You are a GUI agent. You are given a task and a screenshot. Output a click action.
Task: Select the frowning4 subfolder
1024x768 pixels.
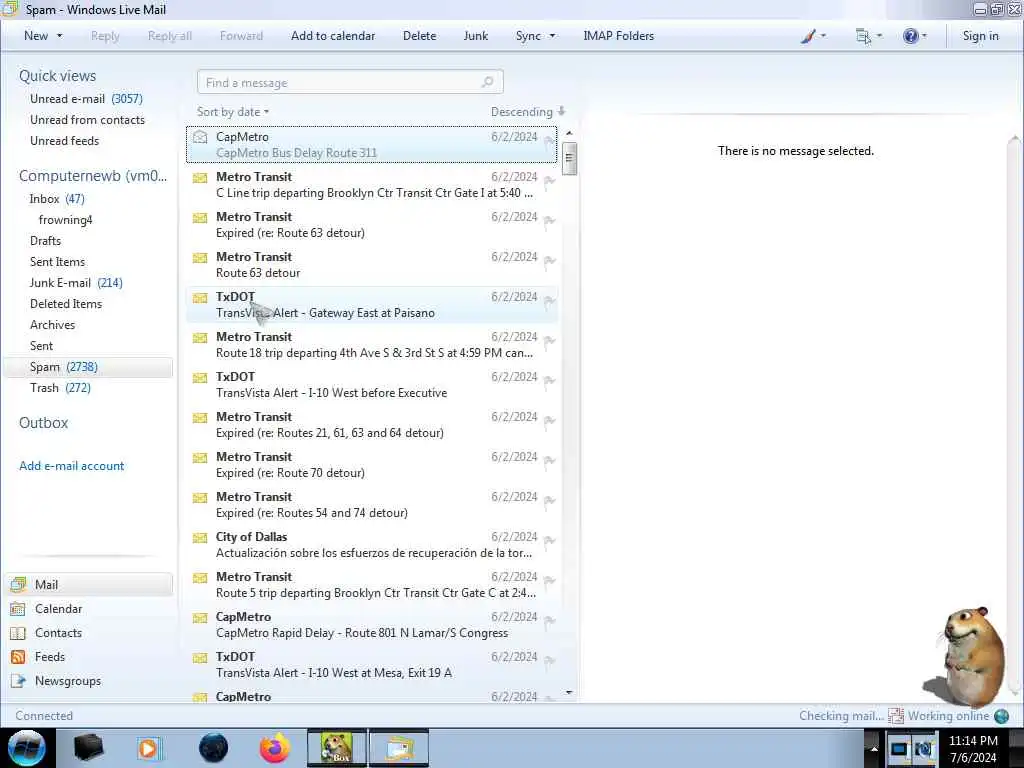[x=65, y=219]
